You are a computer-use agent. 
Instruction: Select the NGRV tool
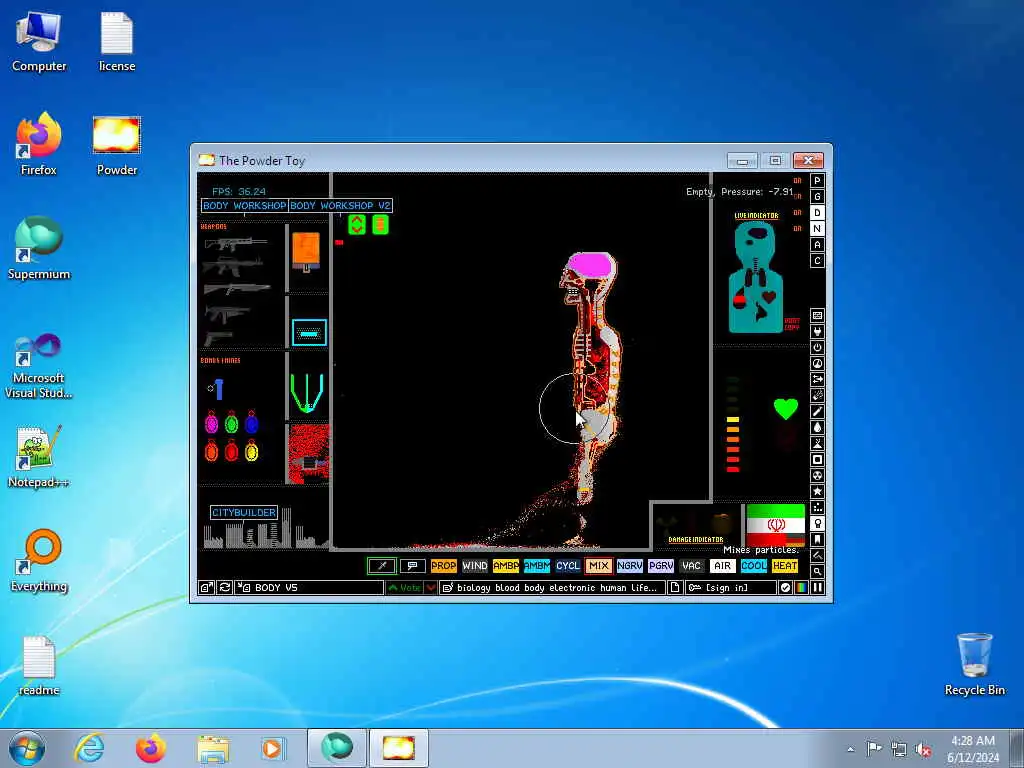coord(630,566)
